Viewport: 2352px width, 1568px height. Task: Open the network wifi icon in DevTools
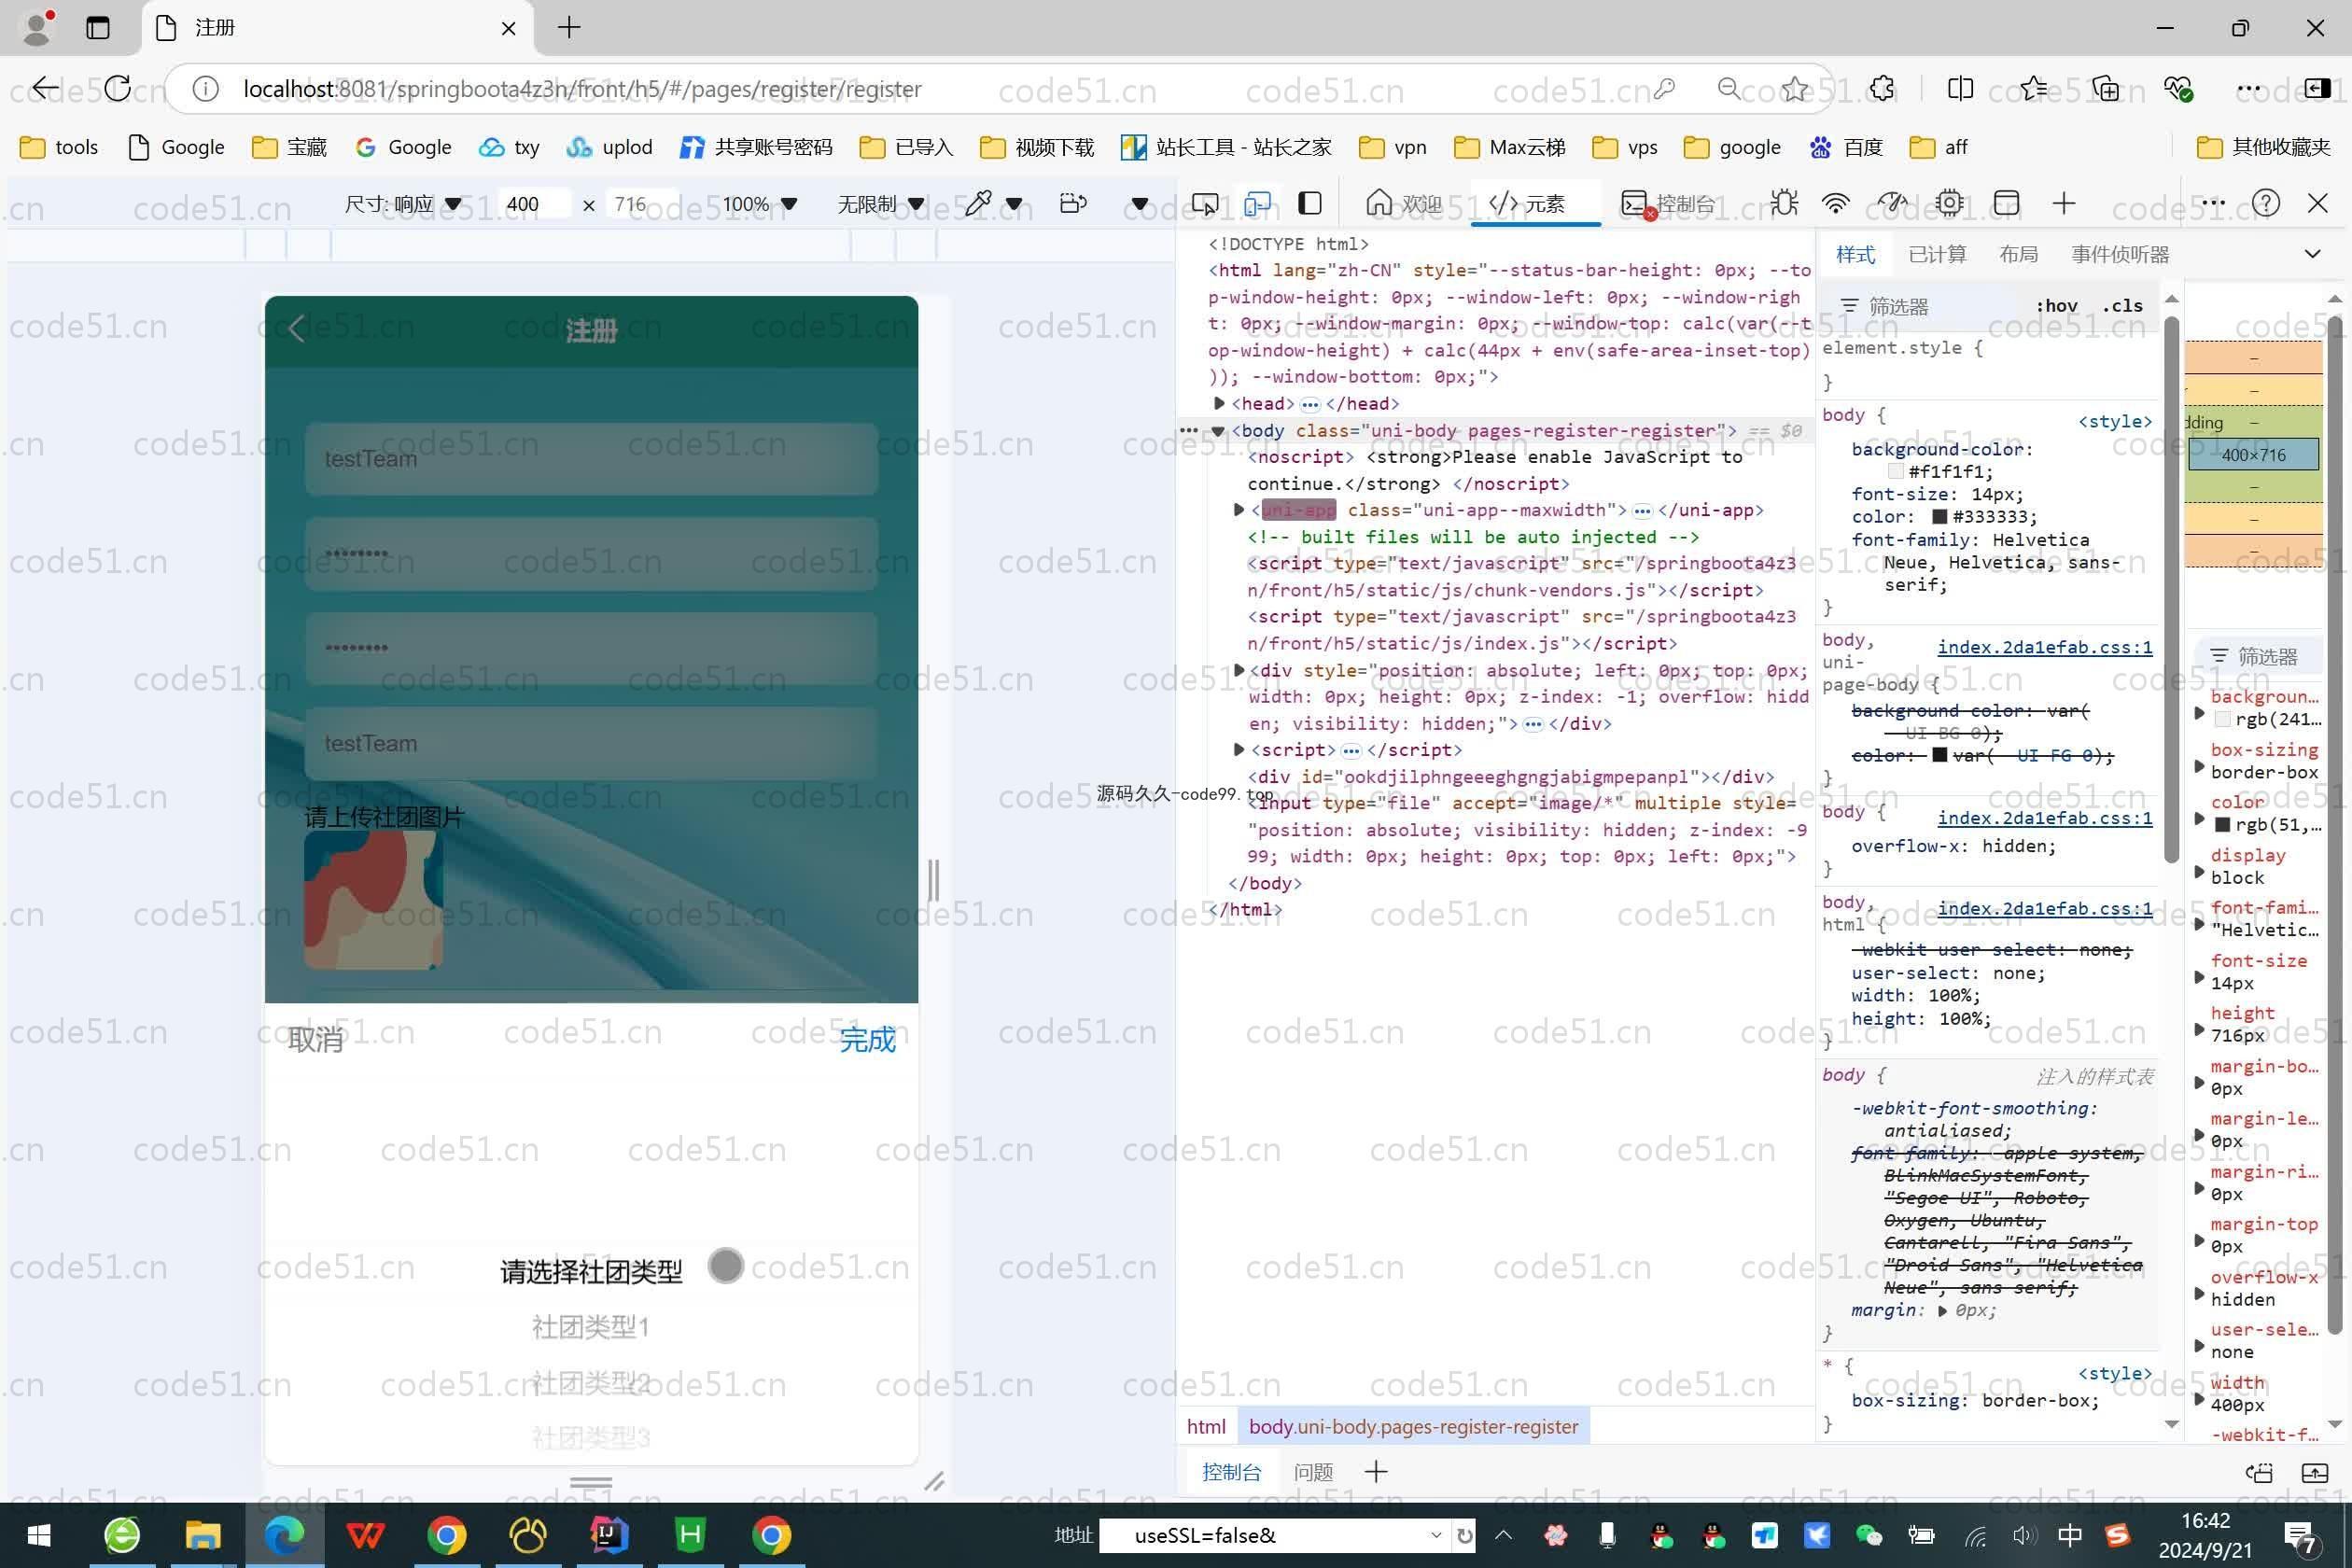pyautogui.click(x=1836, y=204)
